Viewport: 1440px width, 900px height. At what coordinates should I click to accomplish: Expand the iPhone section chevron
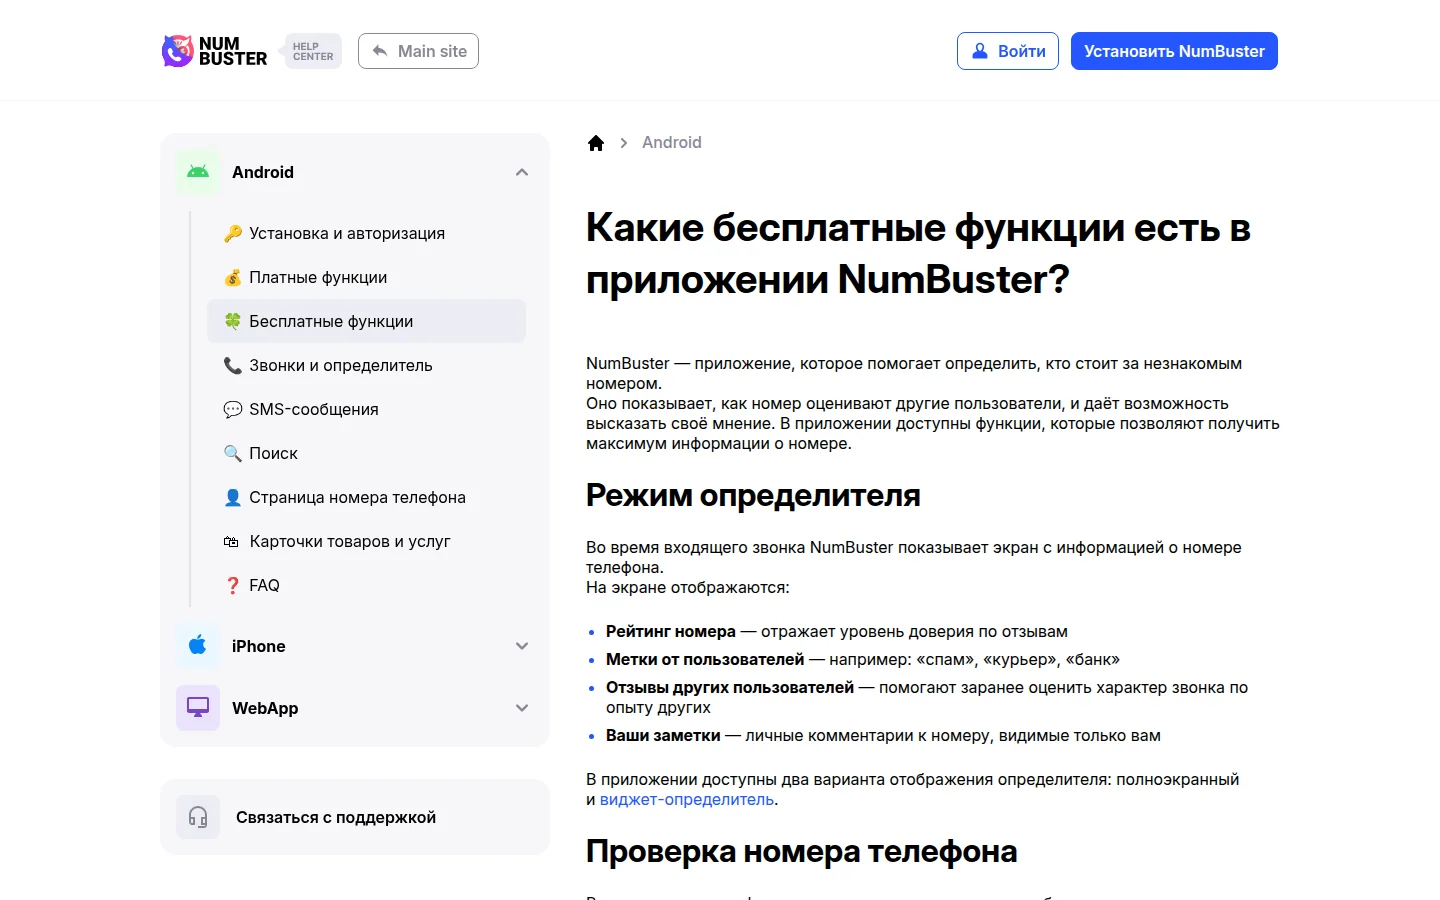pos(522,646)
